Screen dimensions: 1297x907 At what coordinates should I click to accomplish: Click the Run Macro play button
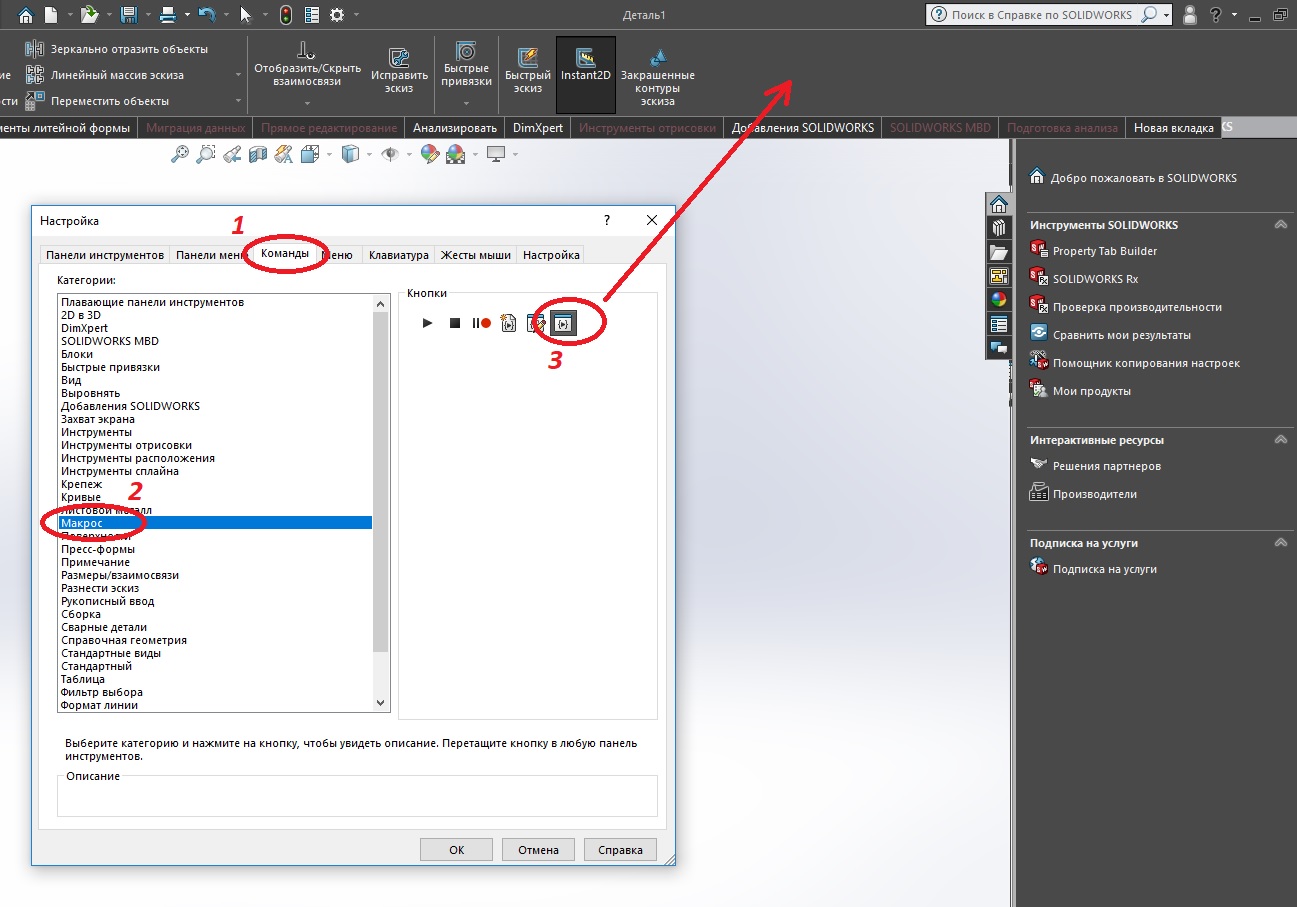[x=428, y=323]
